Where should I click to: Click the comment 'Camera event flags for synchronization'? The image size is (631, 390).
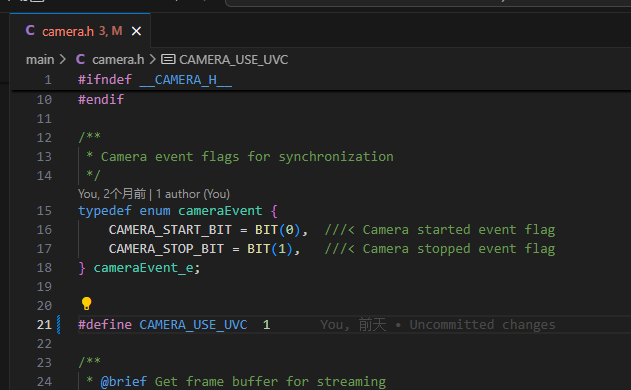pyautogui.click(x=247, y=156)
